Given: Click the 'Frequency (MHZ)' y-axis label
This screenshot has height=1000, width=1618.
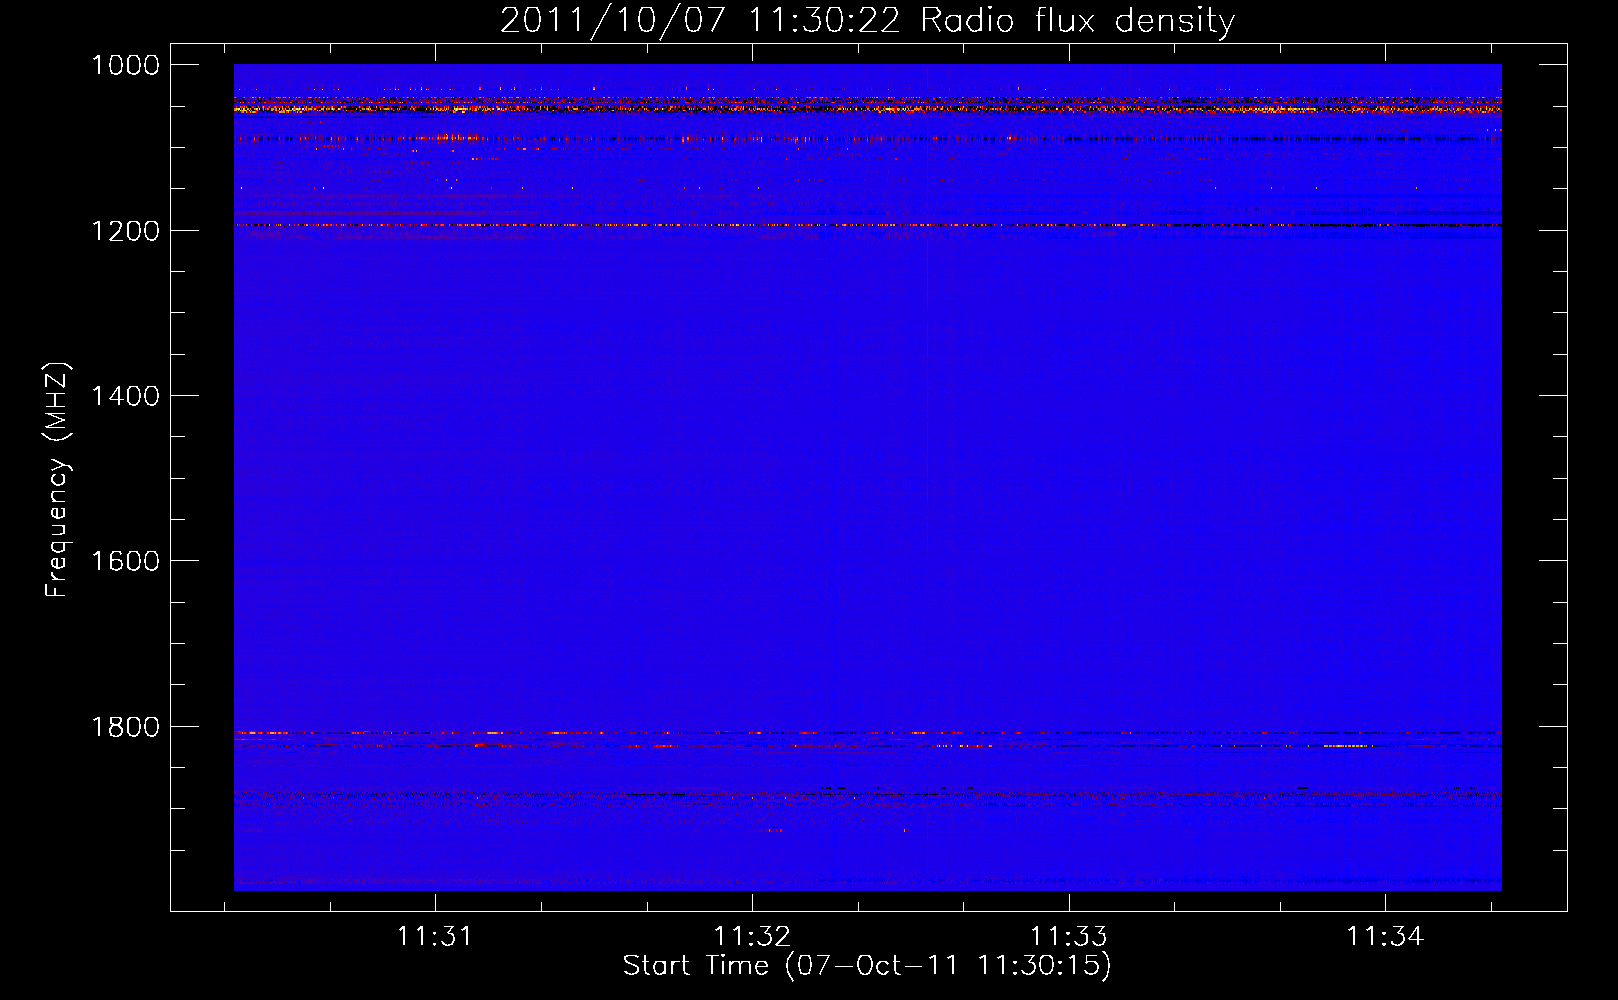Looking at the screenshot, I should pyautogui.click(x=57, y=480).
